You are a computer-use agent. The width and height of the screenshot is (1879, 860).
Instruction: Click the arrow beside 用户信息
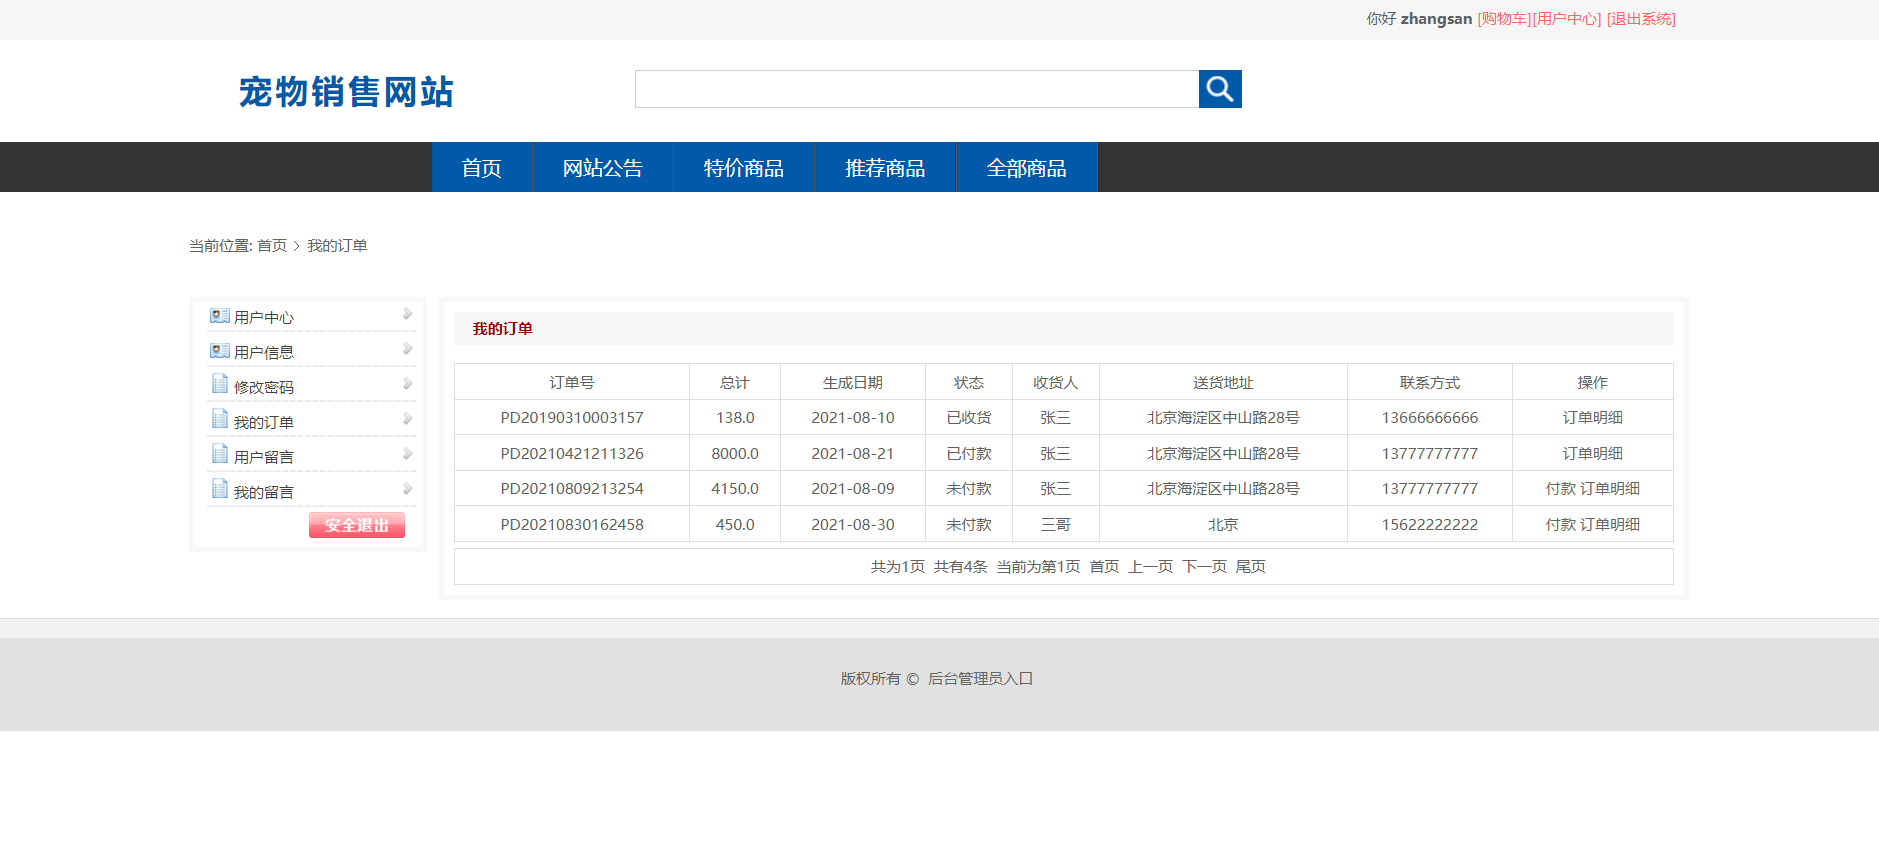click(x=407, y=349)
